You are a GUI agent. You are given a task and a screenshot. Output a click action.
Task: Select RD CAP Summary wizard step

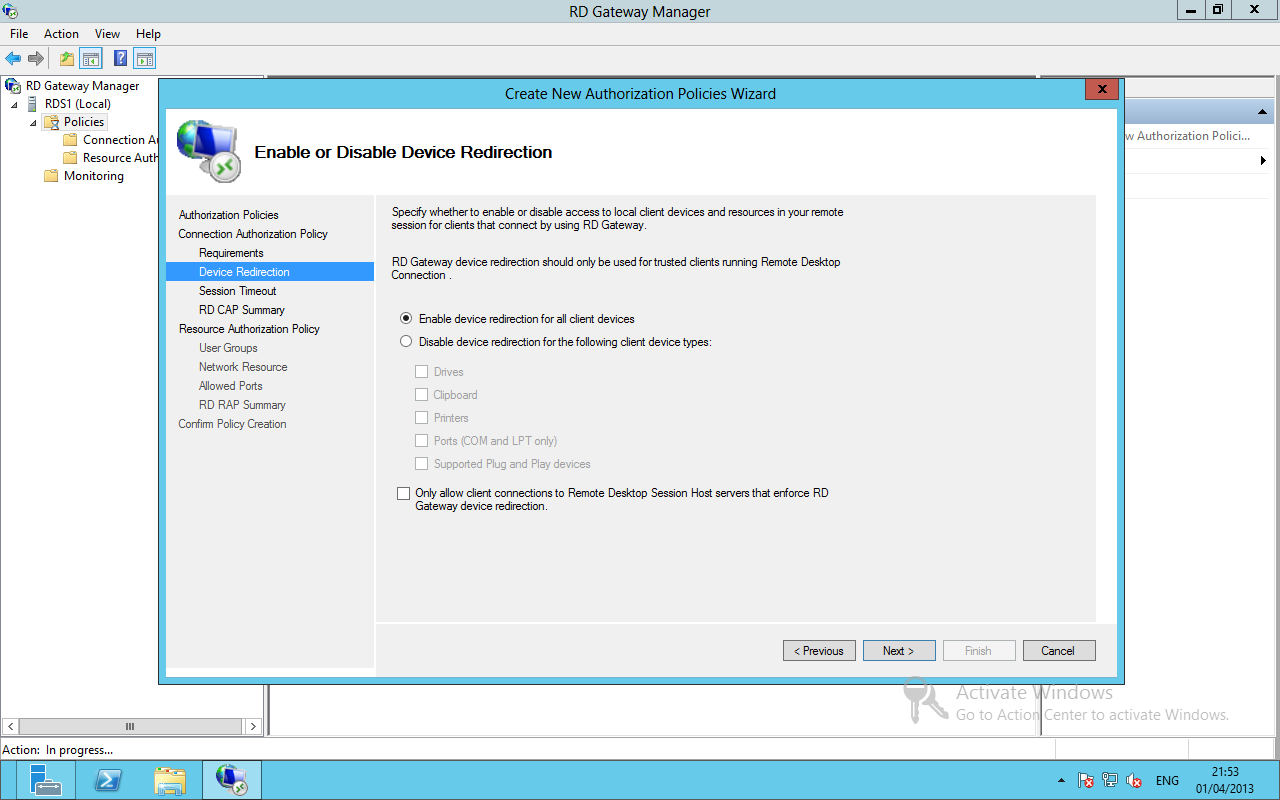tap(242, 310)
